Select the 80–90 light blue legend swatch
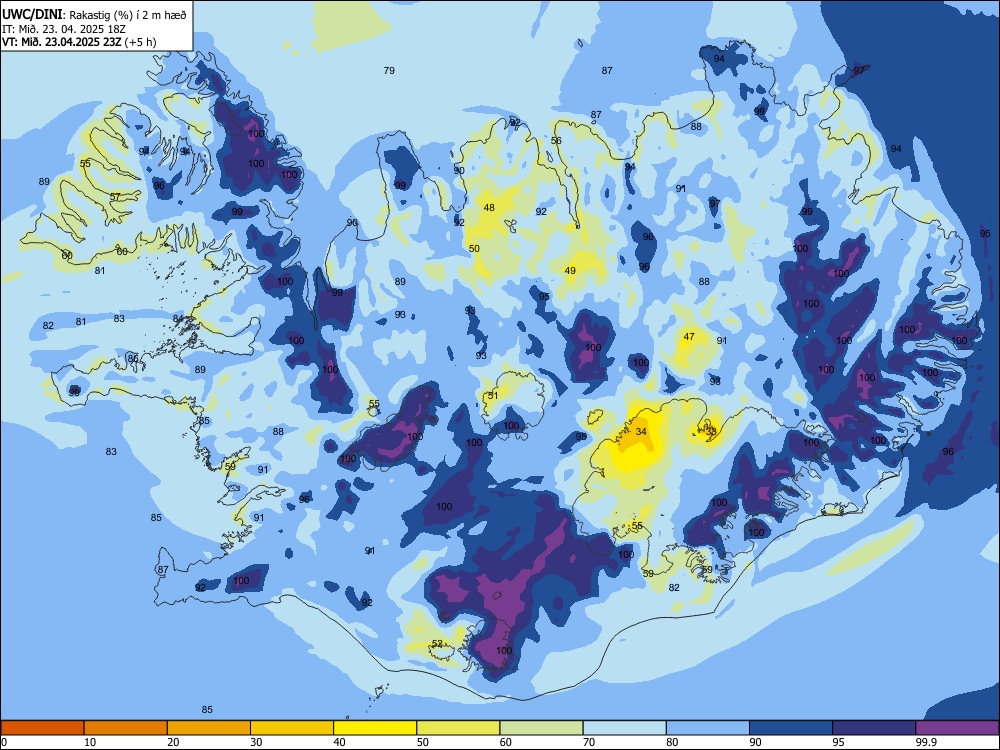This screenshot has width=1000, height=750. (x=708, y=728)
